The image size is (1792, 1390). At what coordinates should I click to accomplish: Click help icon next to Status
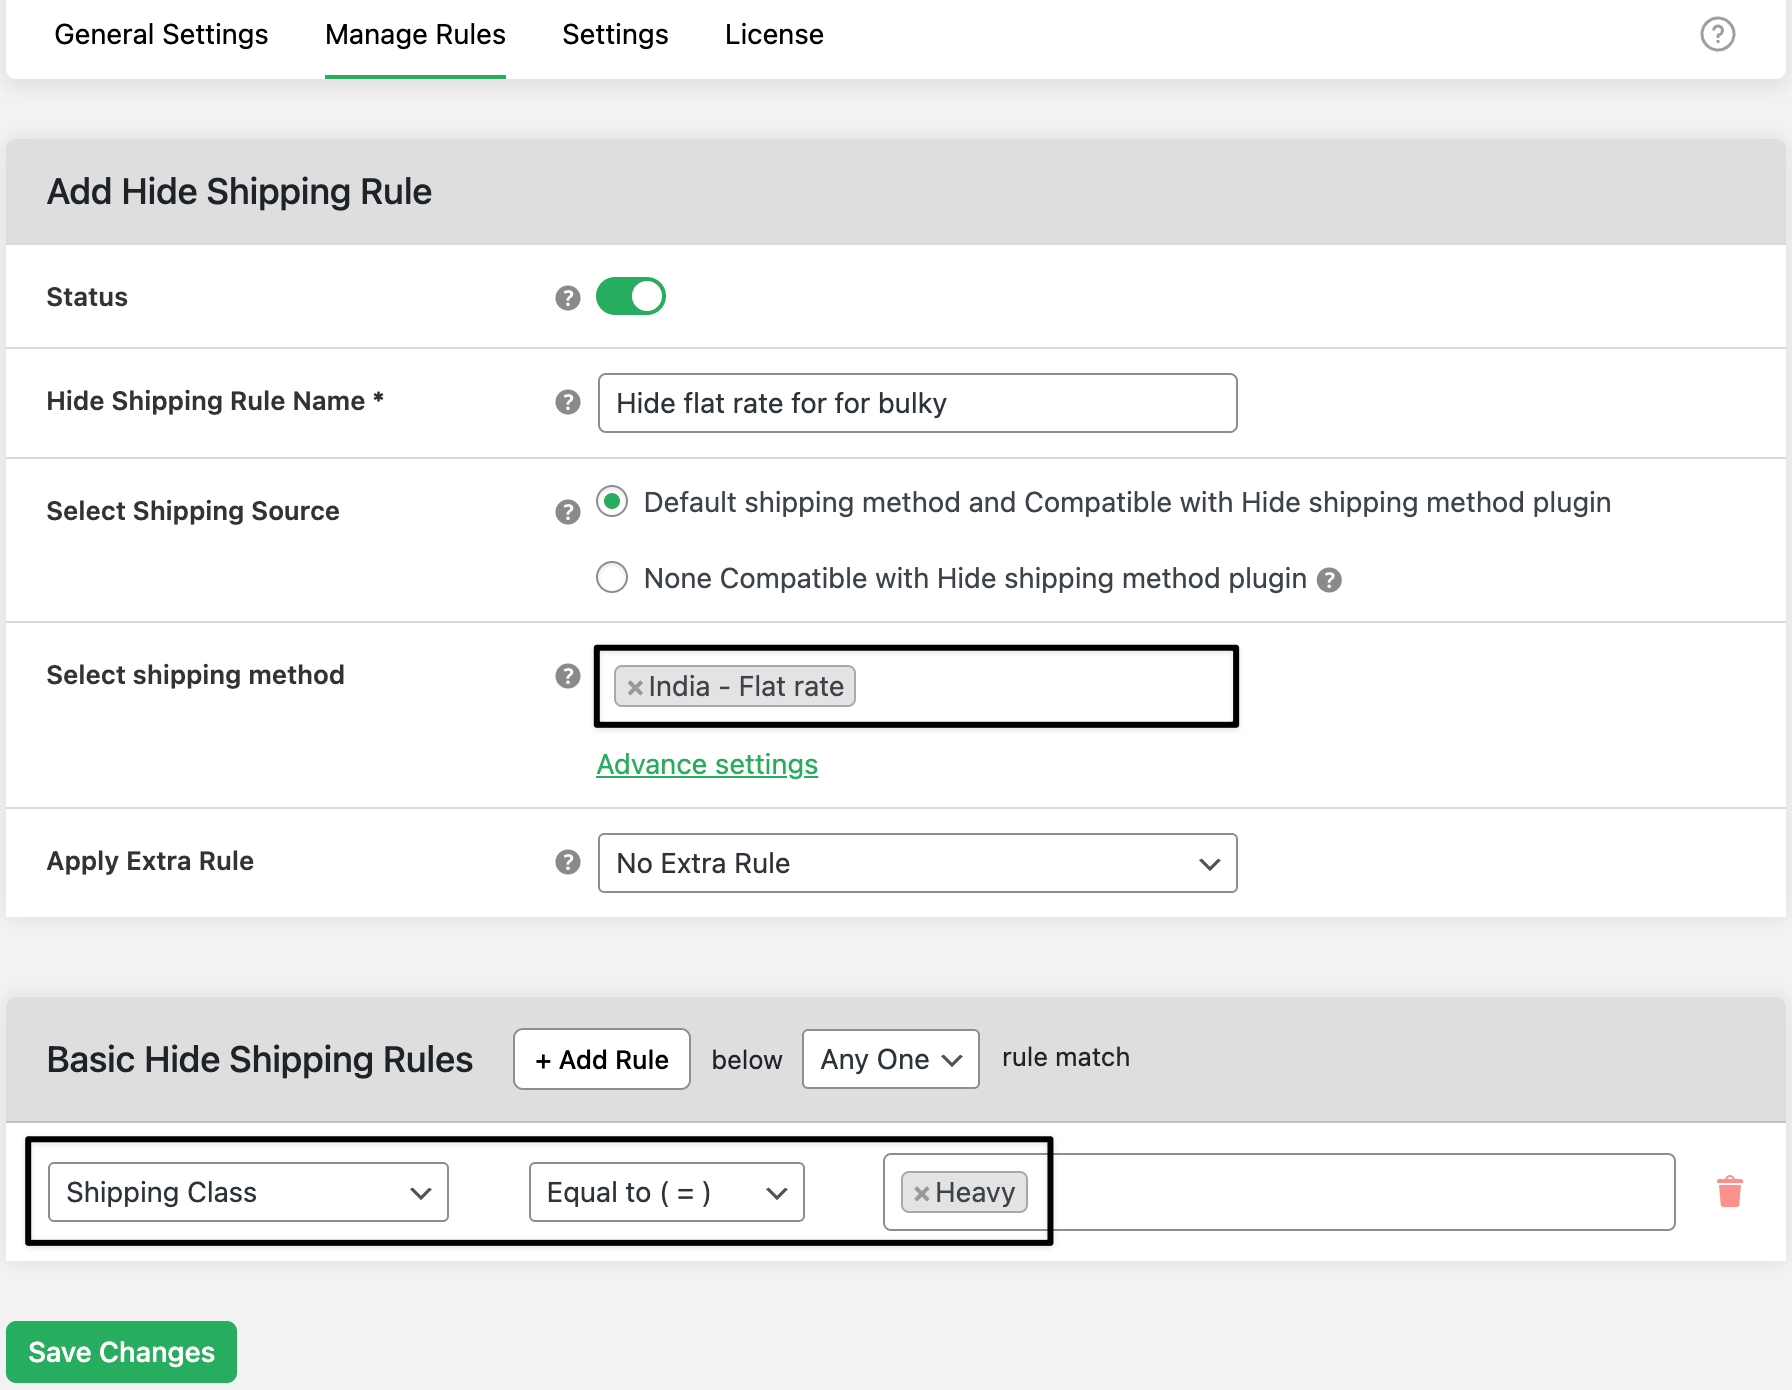pyautogui.click(x=568, y=298)
